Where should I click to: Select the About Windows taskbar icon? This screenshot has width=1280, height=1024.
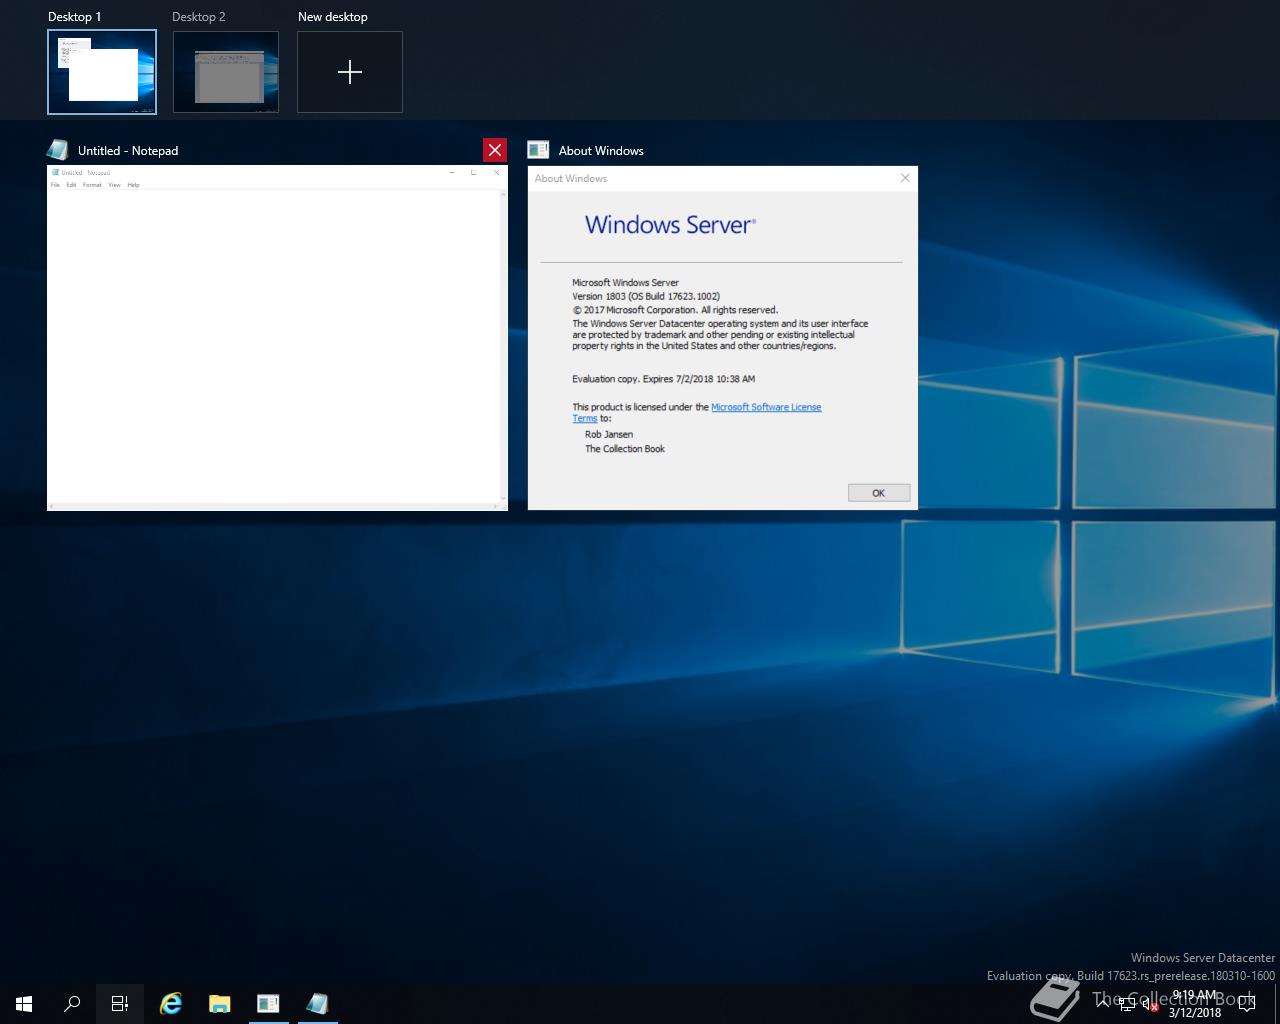point(268,1004)
